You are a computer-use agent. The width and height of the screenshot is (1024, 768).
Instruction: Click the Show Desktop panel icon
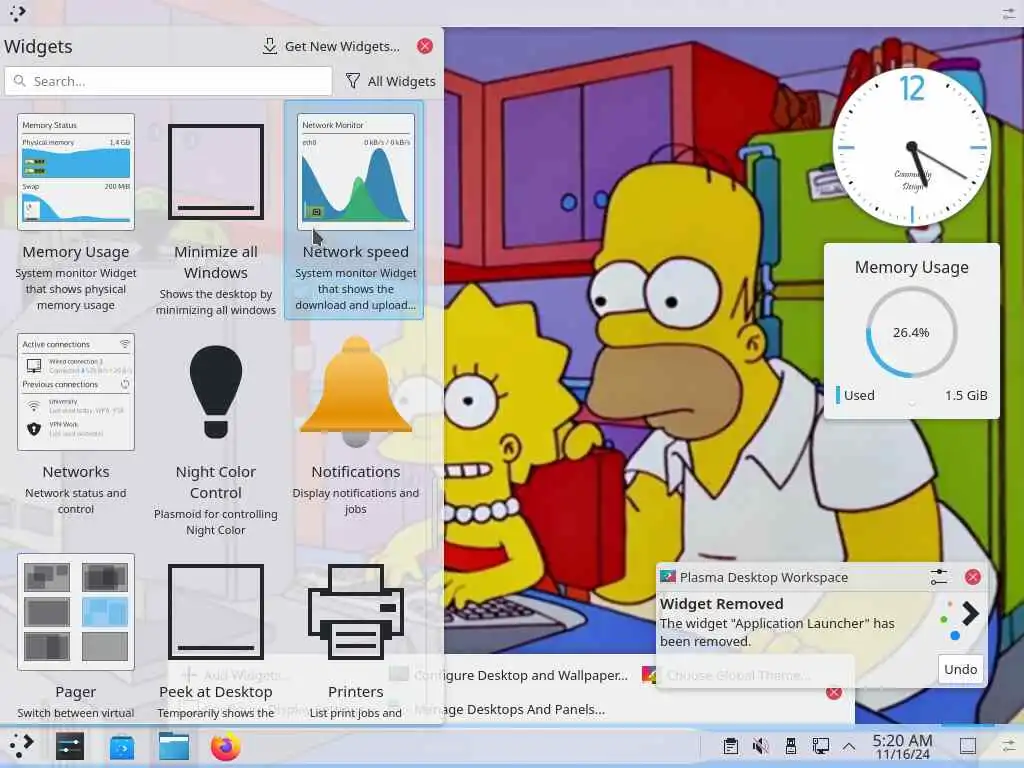pyautogui.click(x=968, y=746)
